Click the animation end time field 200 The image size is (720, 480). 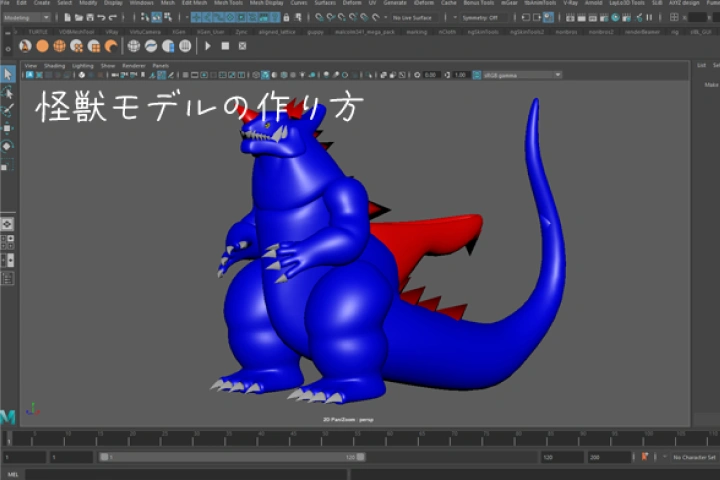[609, 457]
